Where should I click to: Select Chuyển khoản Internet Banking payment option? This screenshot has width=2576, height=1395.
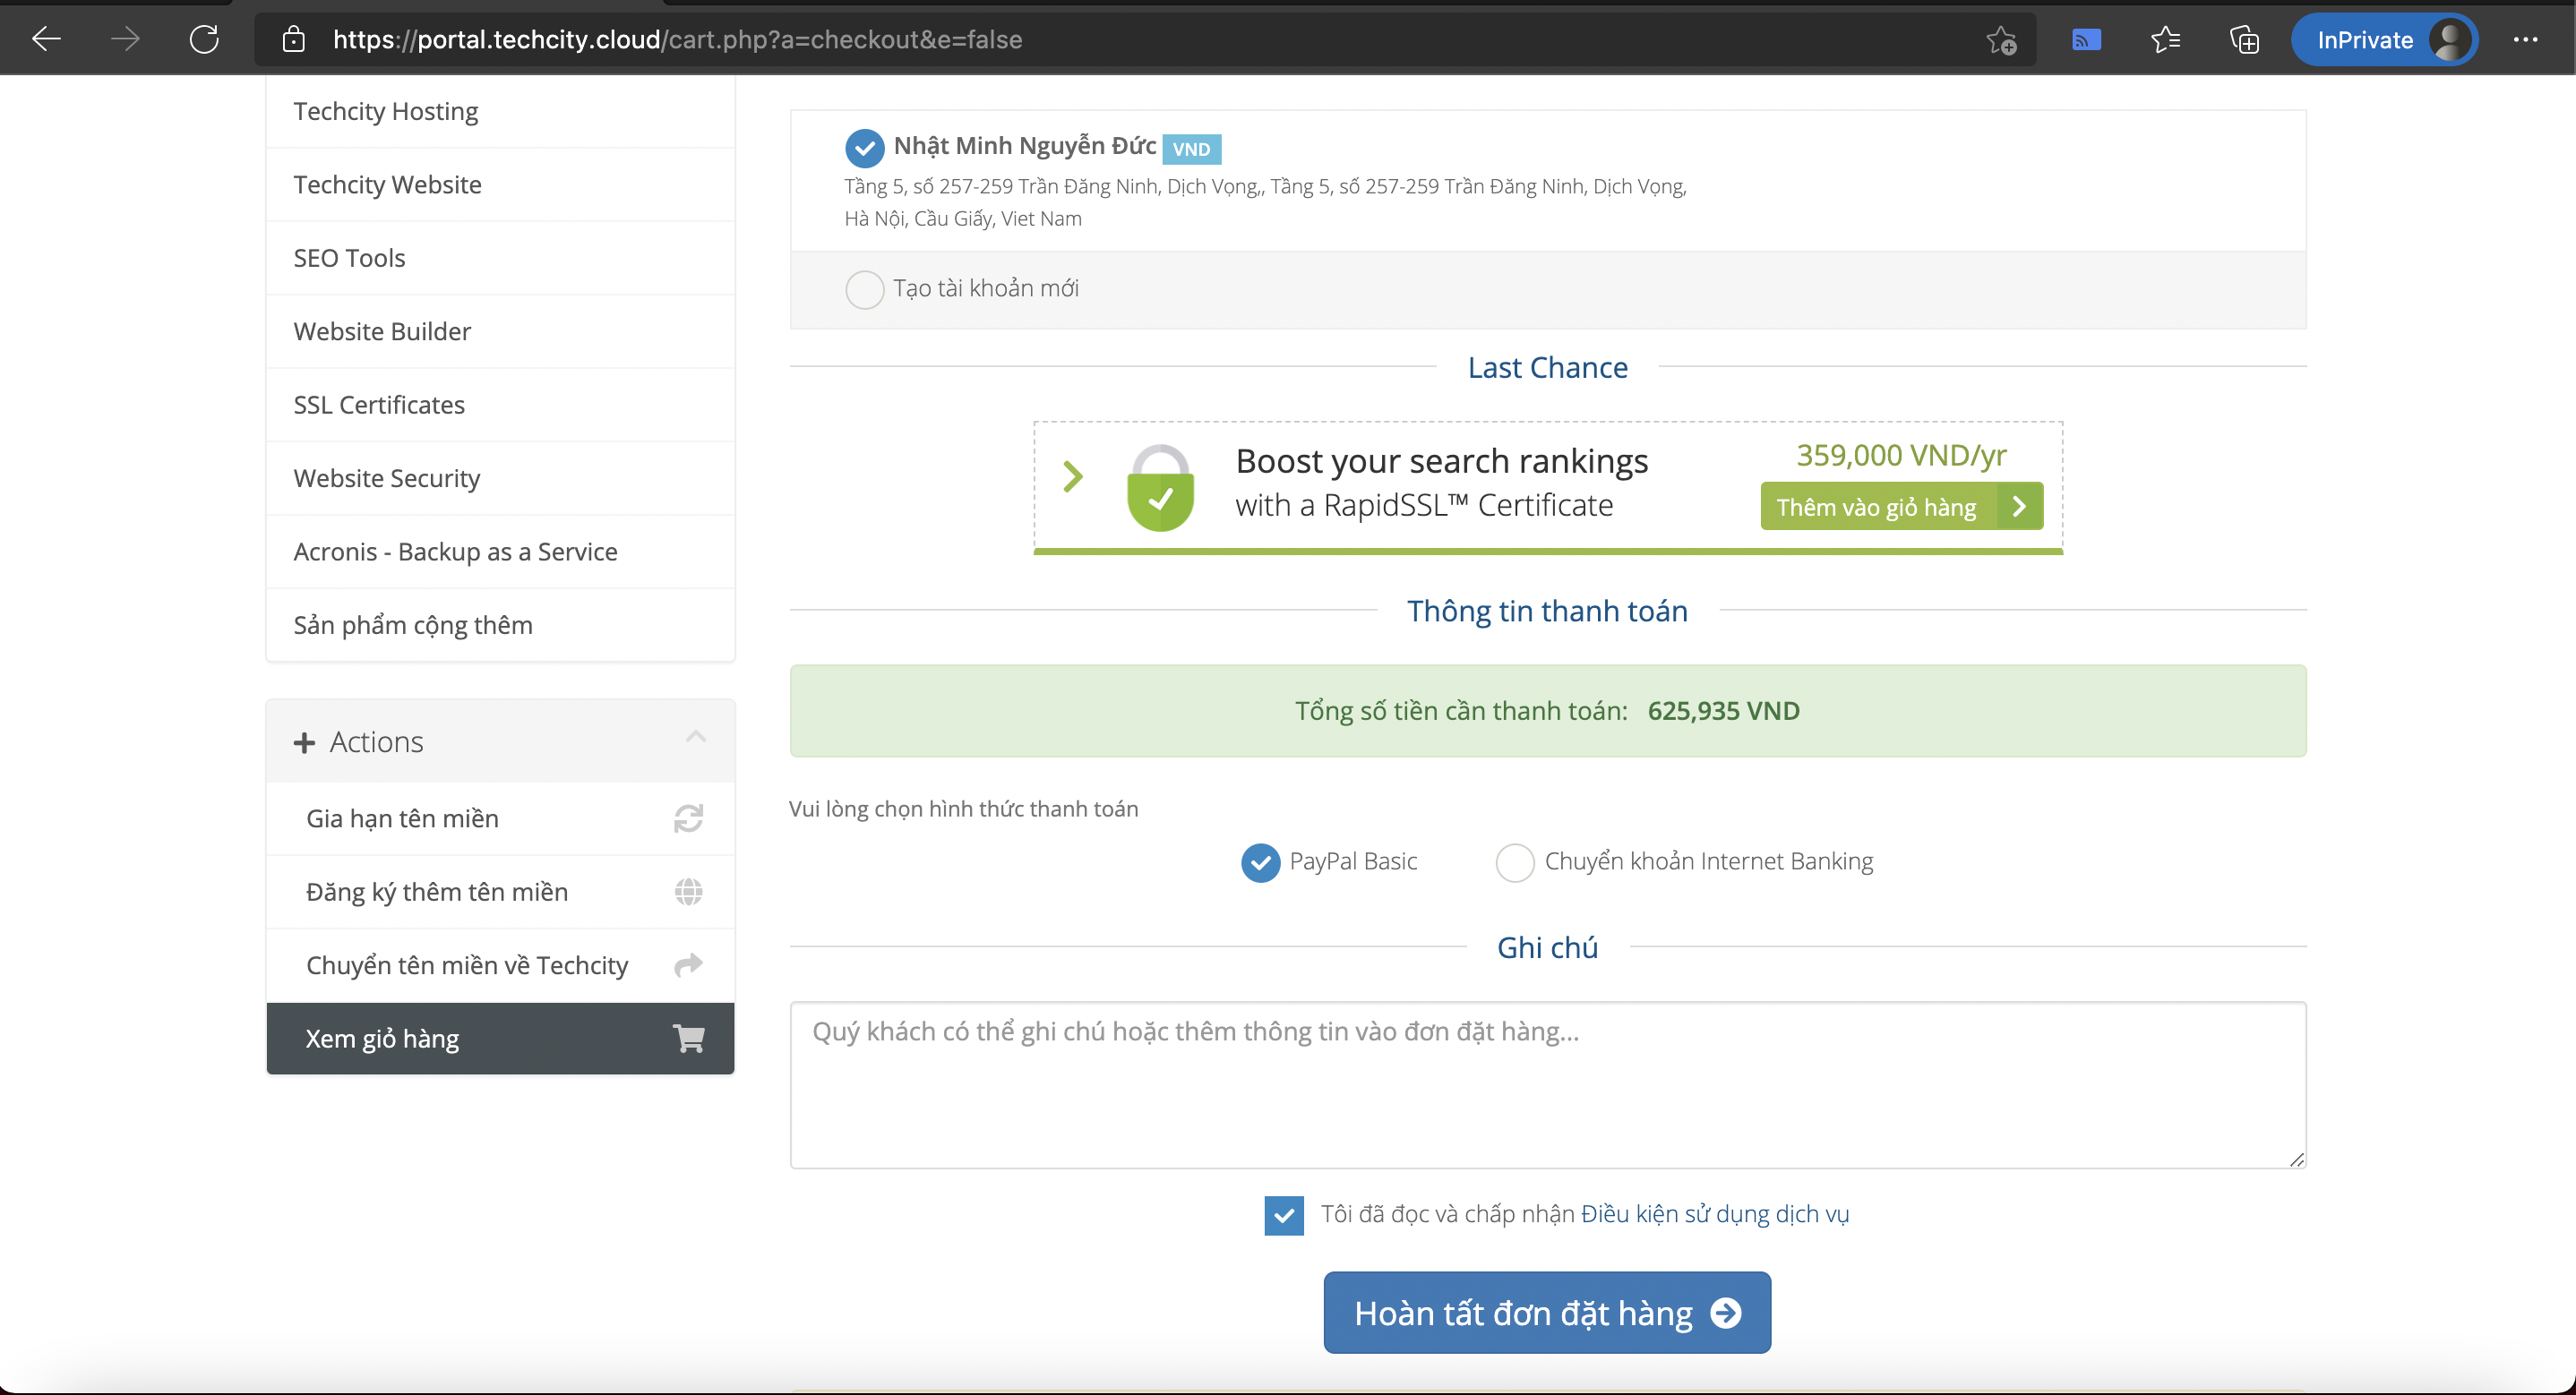click(x=1514, y=862)
